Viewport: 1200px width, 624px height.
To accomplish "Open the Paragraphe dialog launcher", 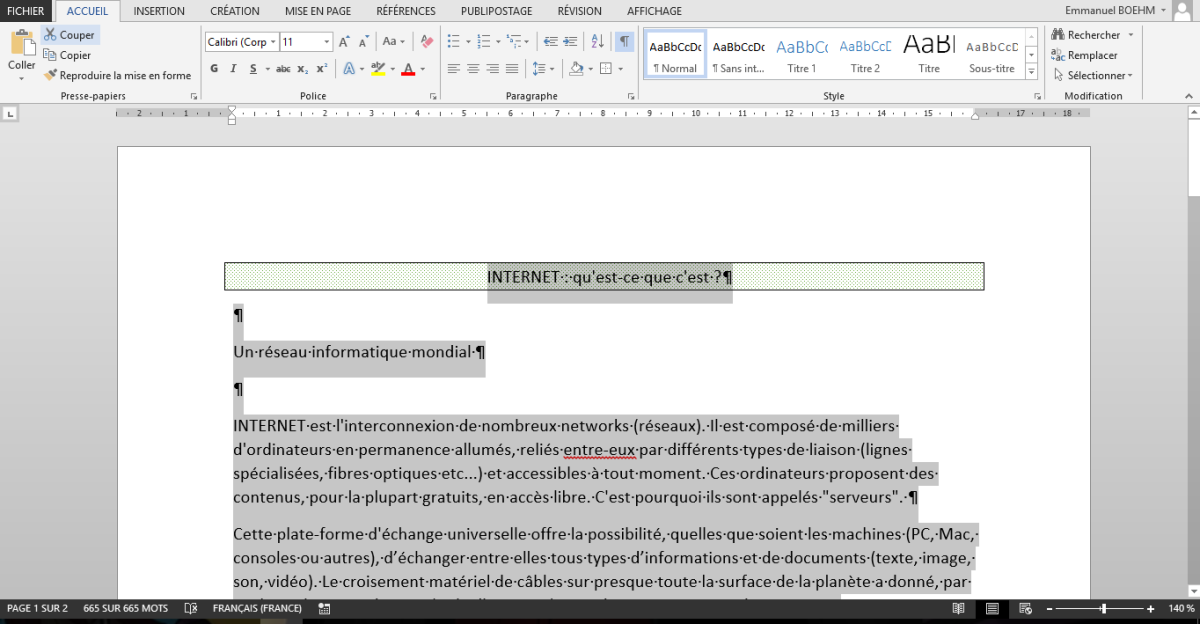I will tap(631, 96).
